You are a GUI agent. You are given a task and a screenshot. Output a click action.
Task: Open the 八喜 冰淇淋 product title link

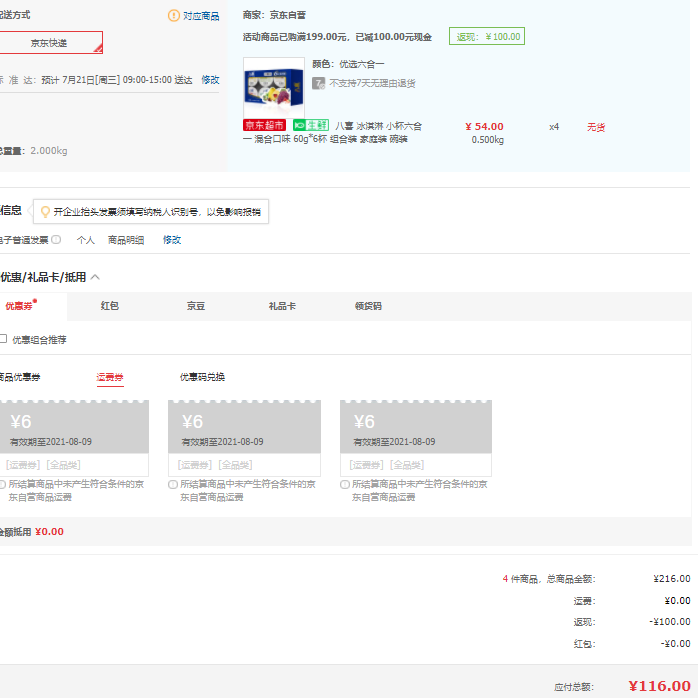click(332, 133)
